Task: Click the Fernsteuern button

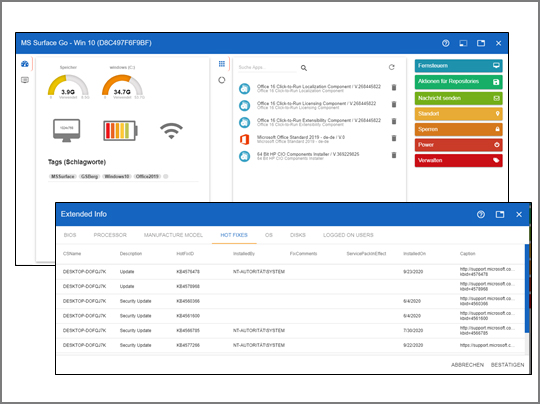Action: [x=458, y=66]
